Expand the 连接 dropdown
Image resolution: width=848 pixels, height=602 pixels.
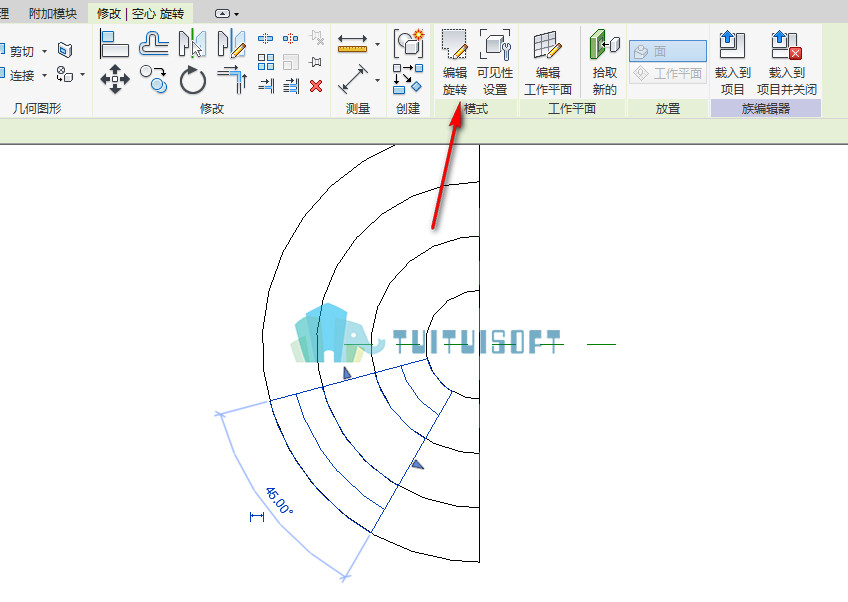(44, 75)
